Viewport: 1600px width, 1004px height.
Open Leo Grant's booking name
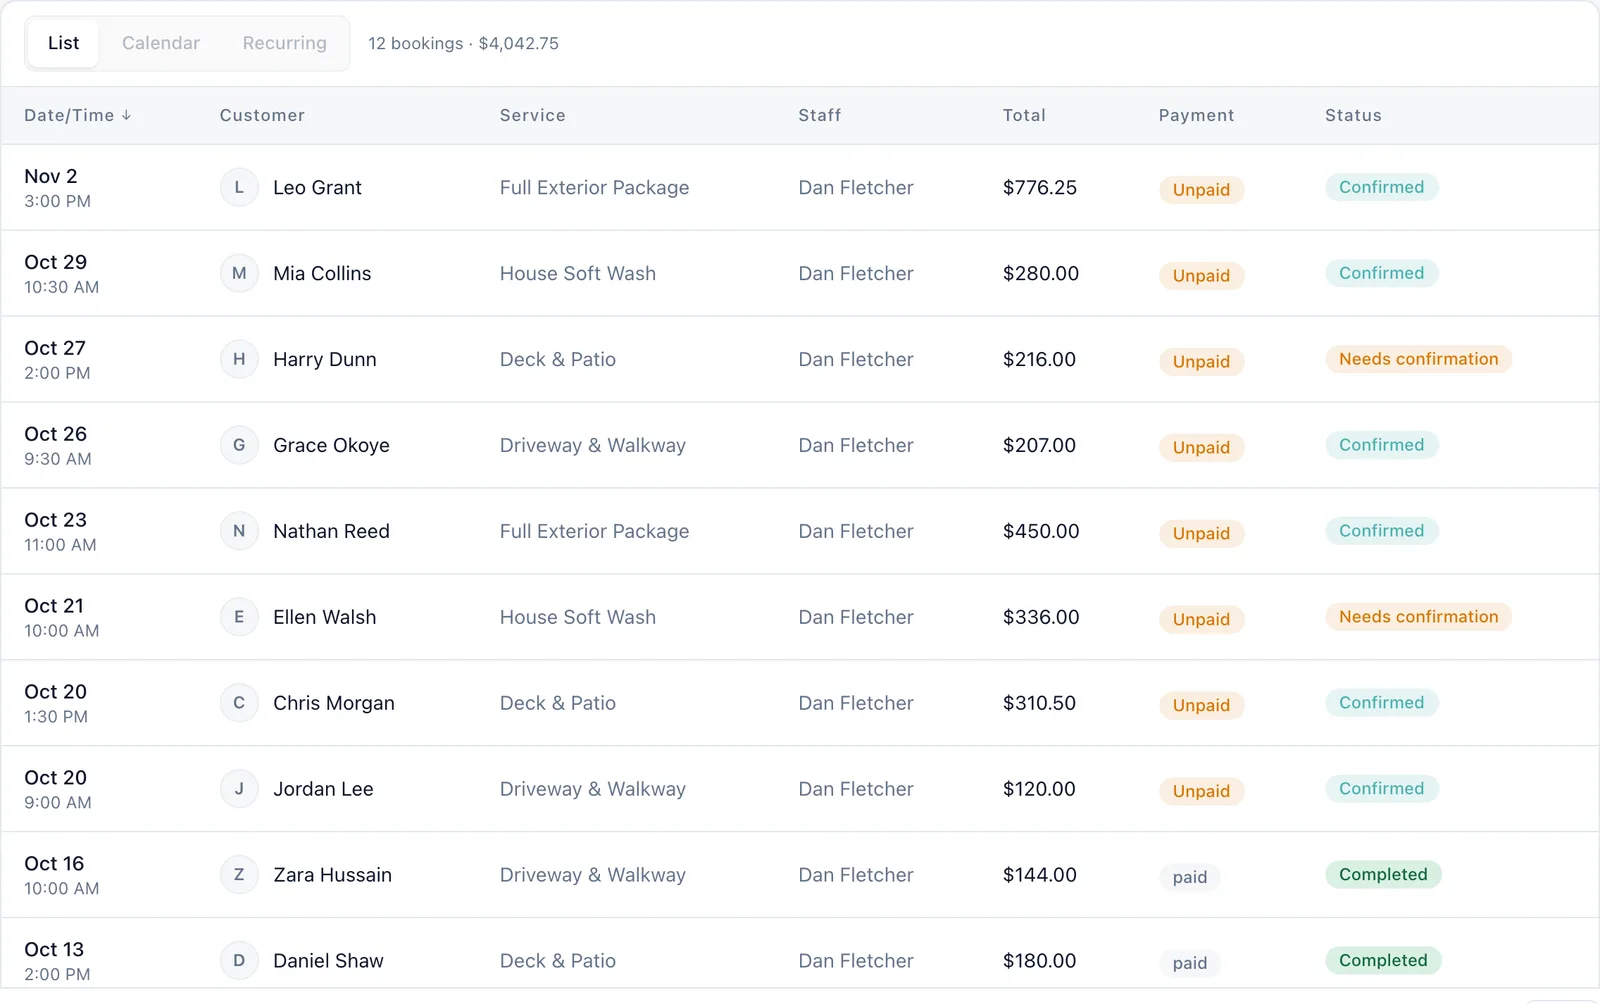tap(317, 187)
